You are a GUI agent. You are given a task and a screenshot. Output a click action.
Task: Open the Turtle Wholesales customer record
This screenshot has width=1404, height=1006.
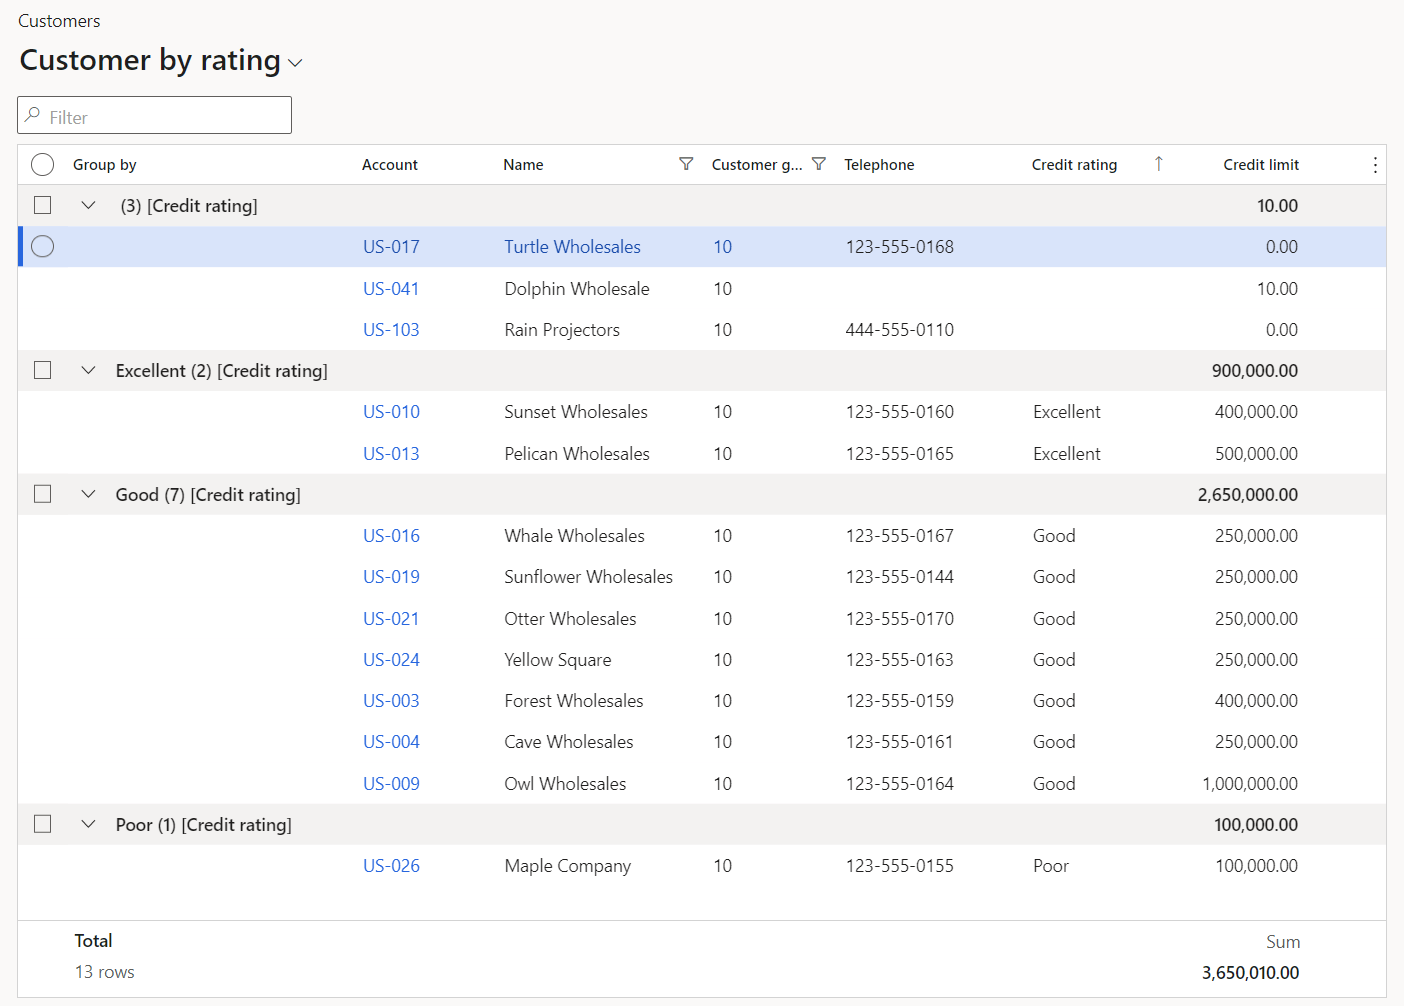click(x=572, y=246)
